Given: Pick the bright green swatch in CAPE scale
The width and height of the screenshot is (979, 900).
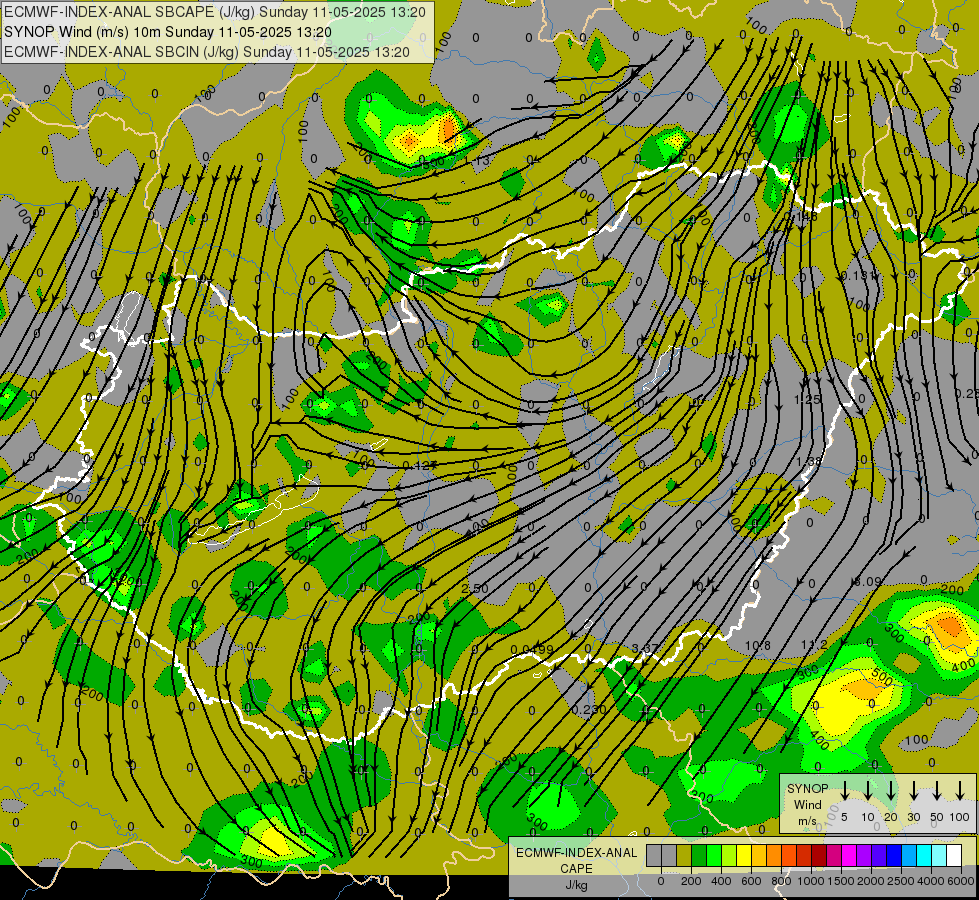Looking at the screenshot, I should tap(714, 855).
